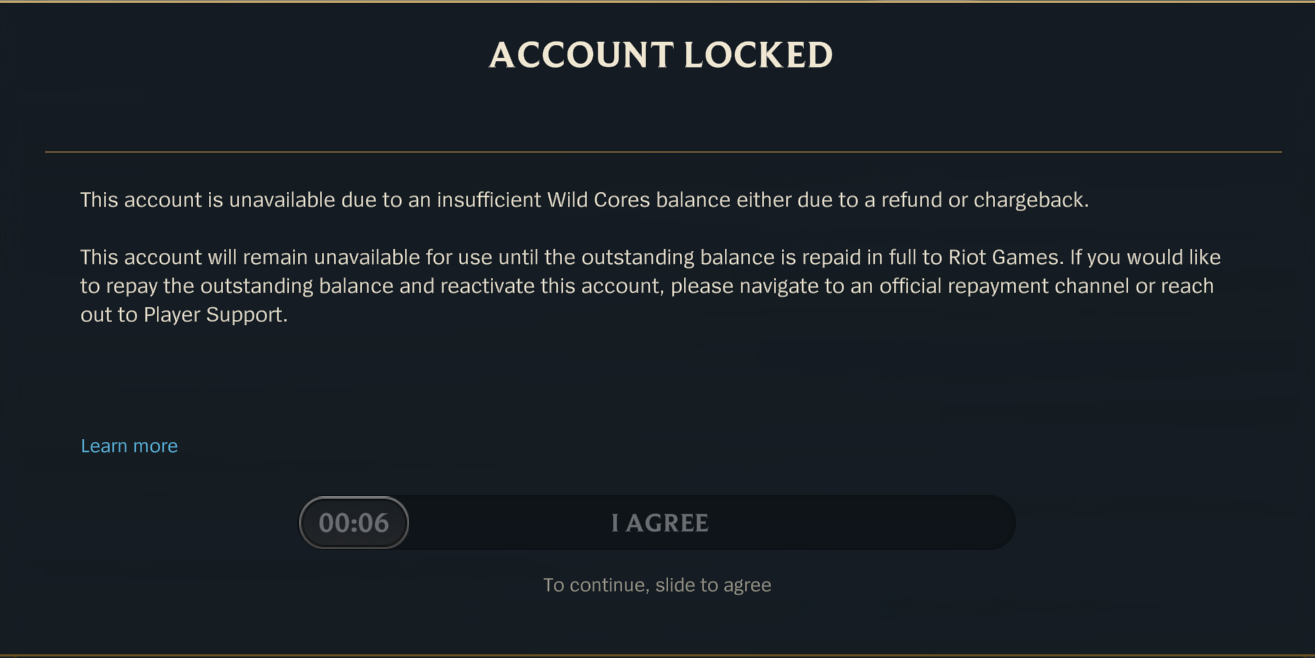This screenshot has width=1315, height=658.
Task: Click the words 'Wild Cores' in message
Action: click(598, 200)
